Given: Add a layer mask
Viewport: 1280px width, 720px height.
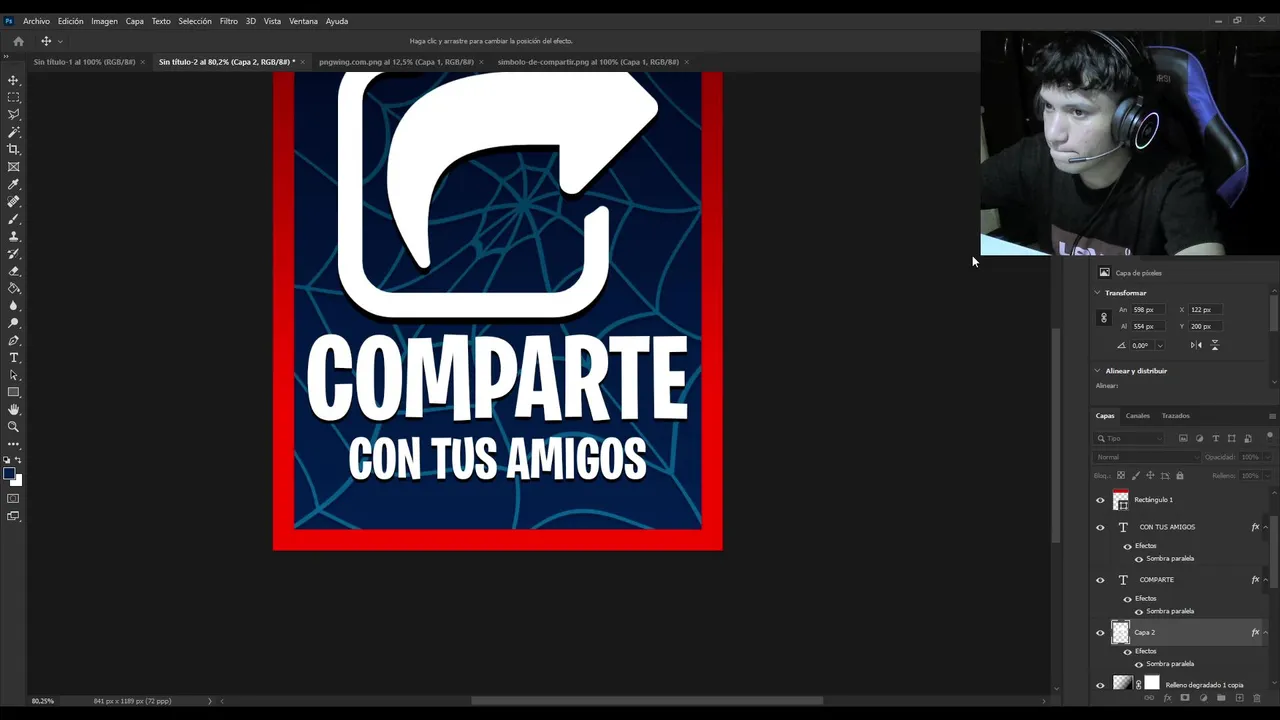Looking at the screenshot, I should click(x=1185, y=698).
